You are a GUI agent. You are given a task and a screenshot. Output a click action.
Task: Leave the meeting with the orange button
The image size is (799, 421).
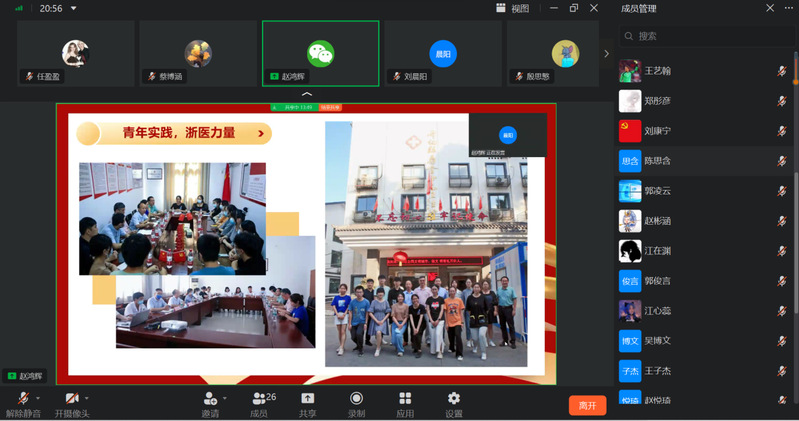pos(587,405)
